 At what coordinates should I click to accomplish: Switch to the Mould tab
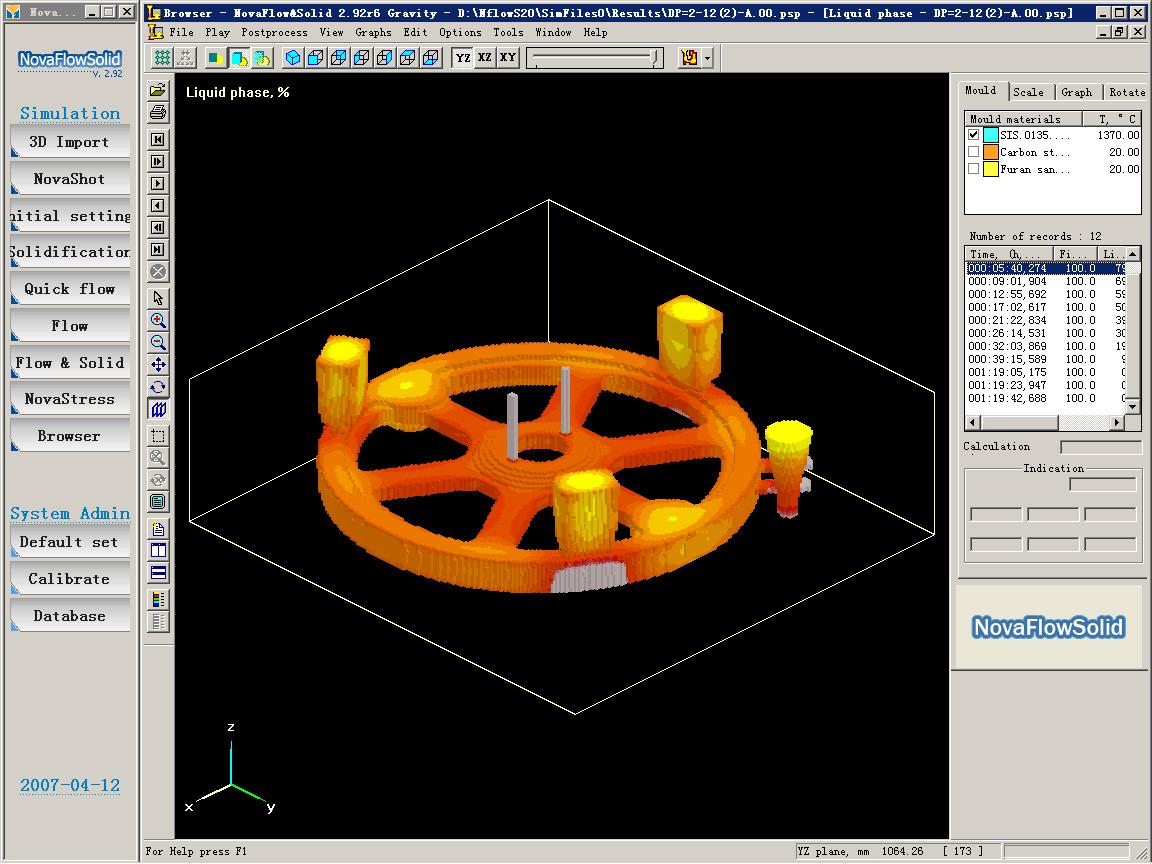pos(982,90)
